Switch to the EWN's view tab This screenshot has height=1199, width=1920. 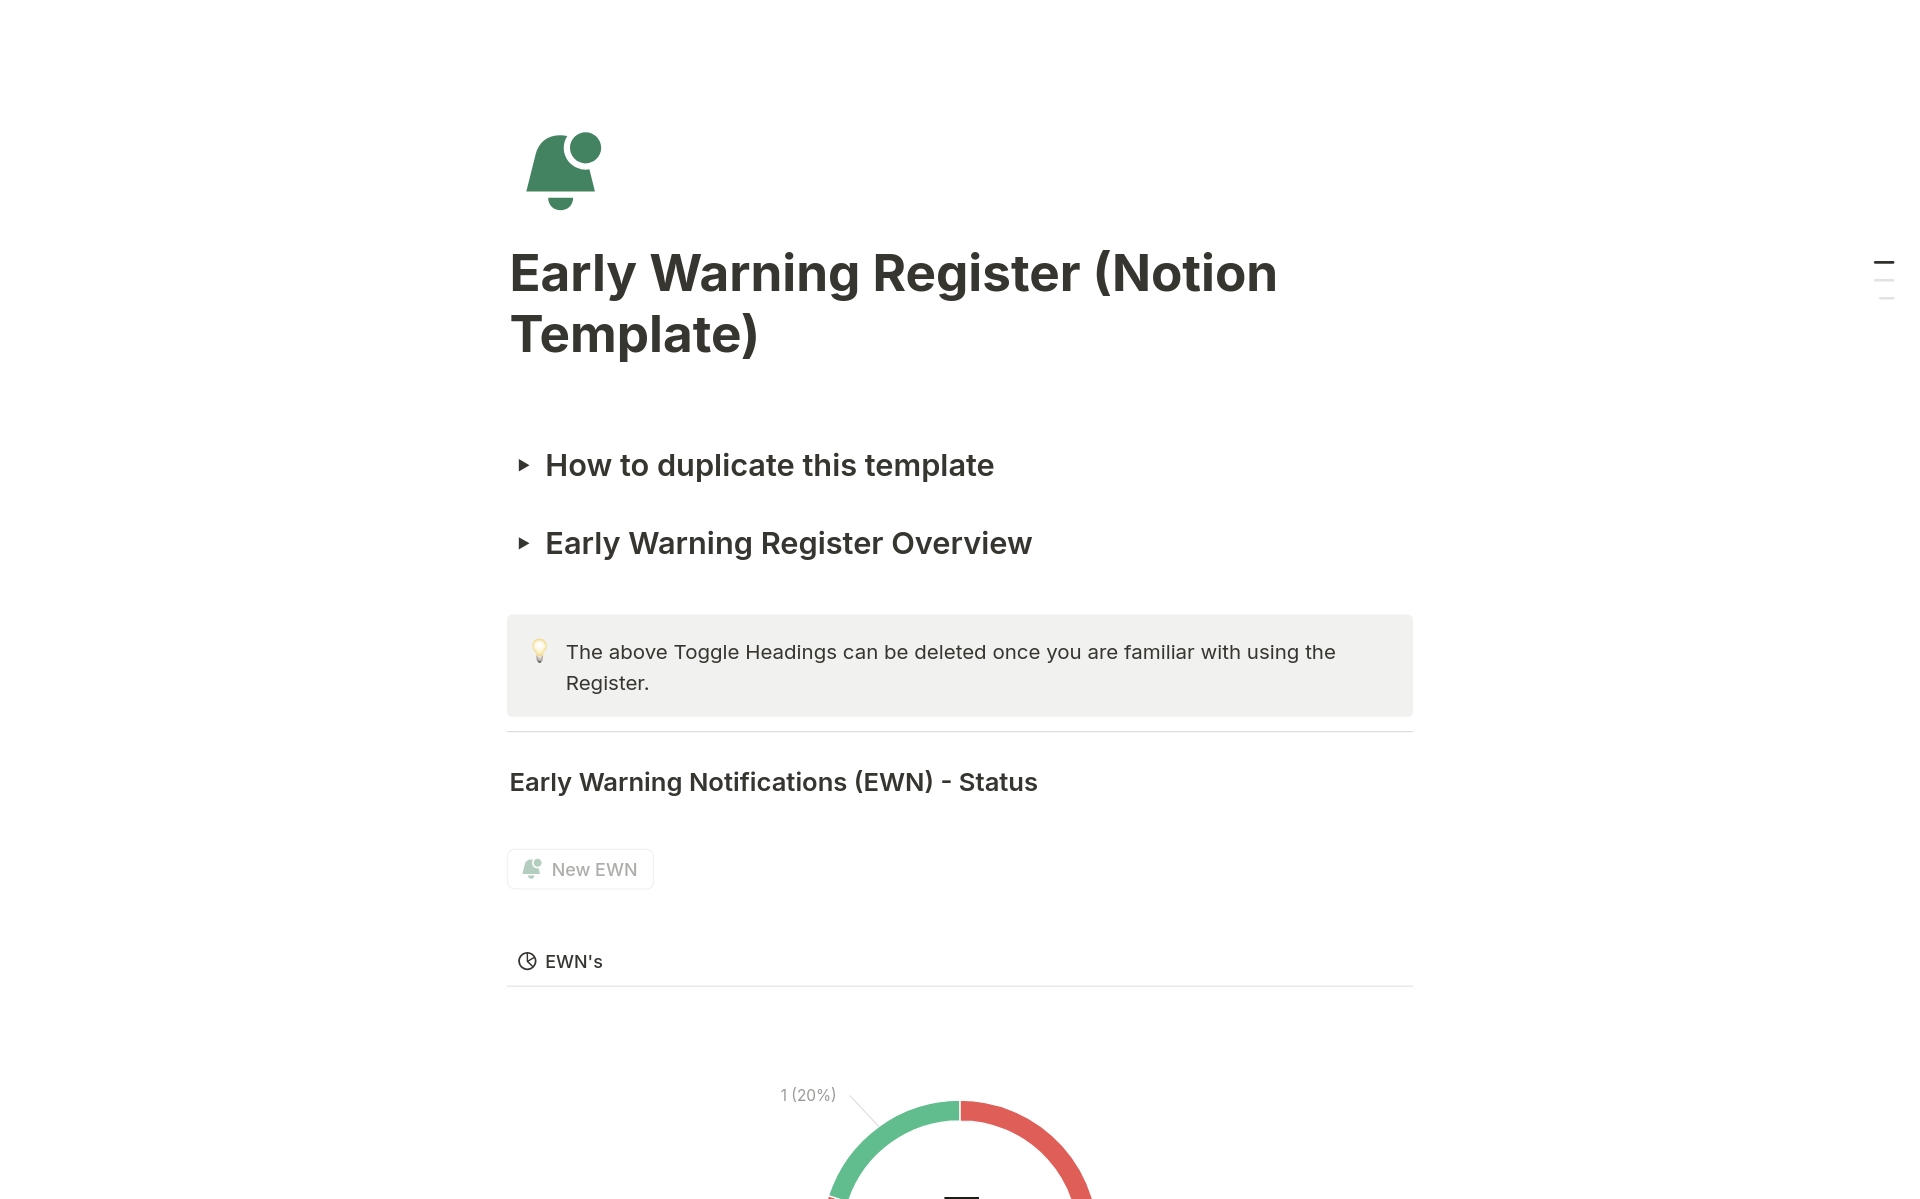(573, 961)
